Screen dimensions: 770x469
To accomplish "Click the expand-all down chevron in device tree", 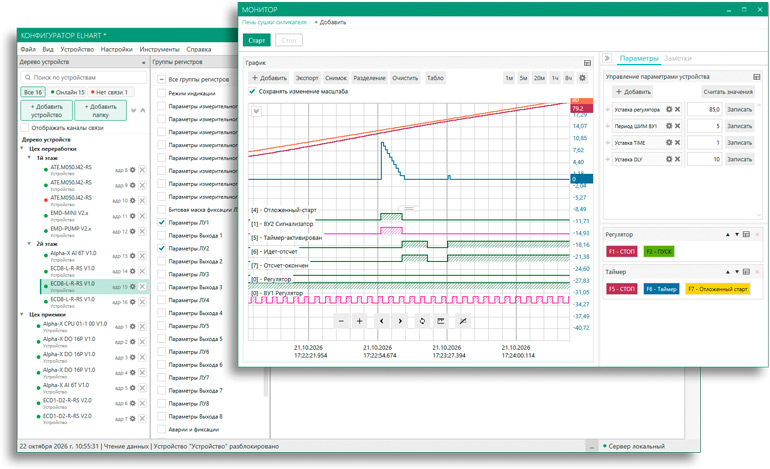I will [x=134, y=110].
